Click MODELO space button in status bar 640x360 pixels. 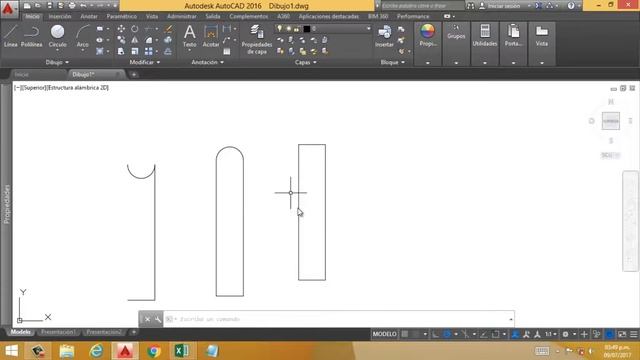click(384, 334)
